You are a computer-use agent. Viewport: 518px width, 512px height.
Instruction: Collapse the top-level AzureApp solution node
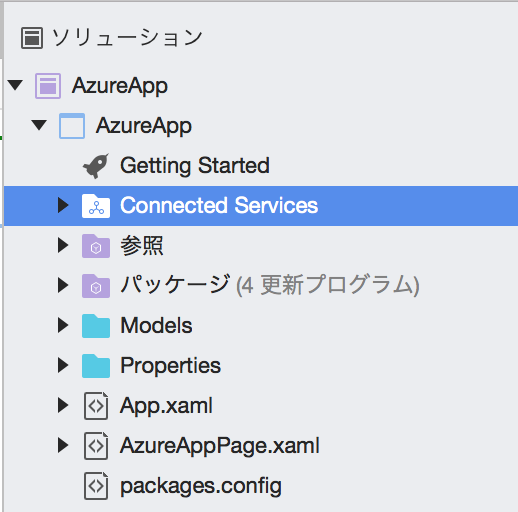coord(15,85)
